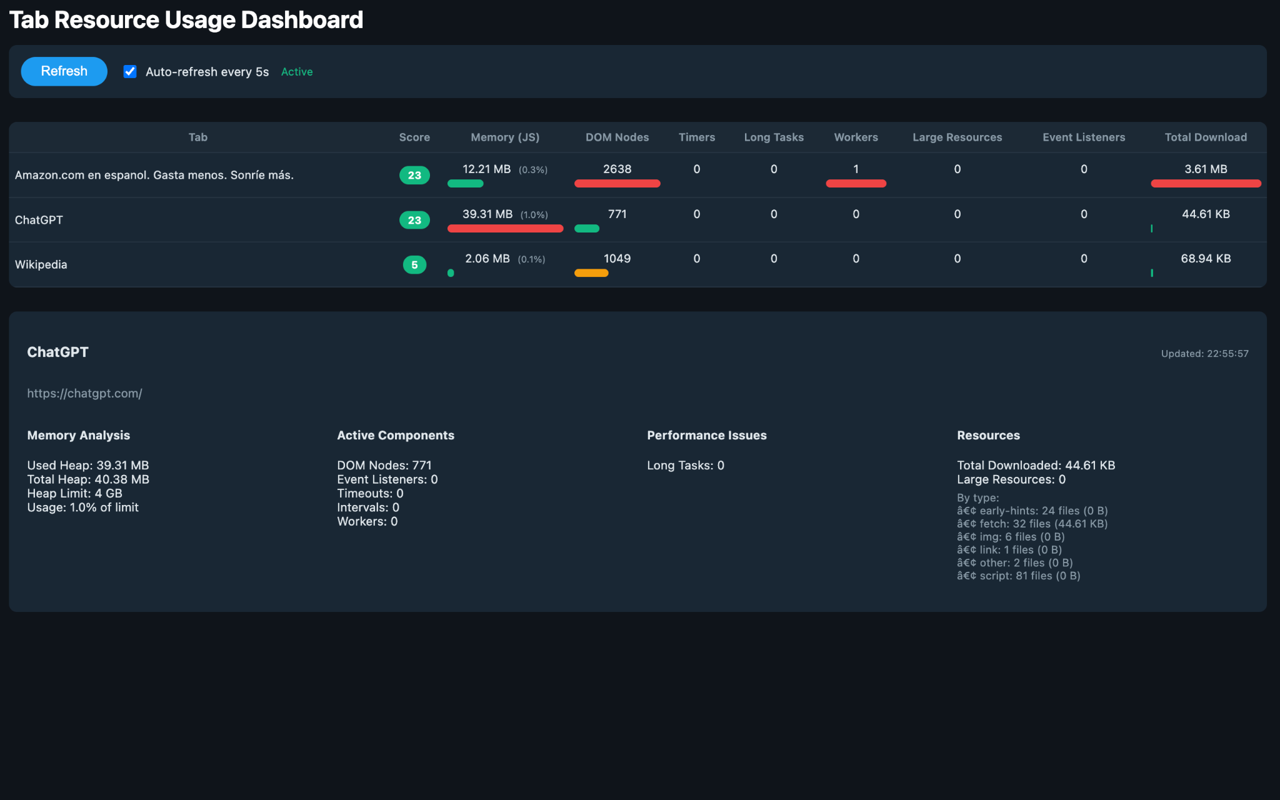The height and width of the screenshot is (800, 1280).
Task: Select the ChatGPT row in the table
Action: (638, 220)
